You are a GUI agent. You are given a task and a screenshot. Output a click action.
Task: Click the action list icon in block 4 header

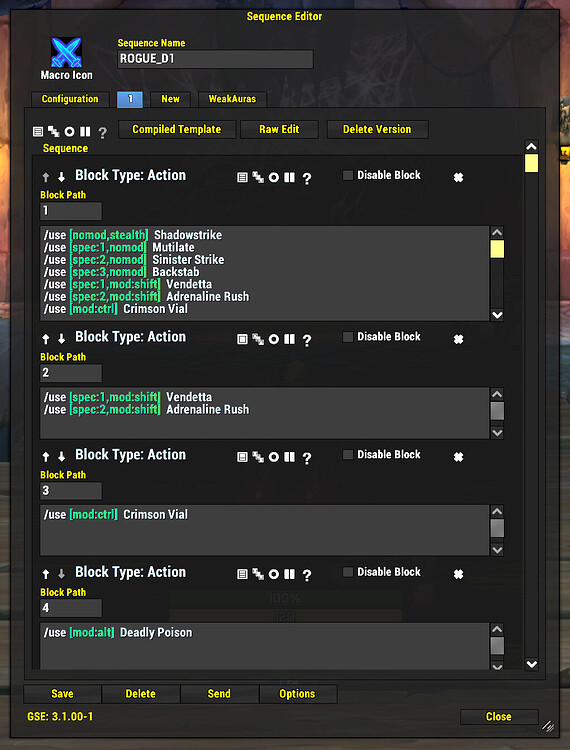point(242,574)
